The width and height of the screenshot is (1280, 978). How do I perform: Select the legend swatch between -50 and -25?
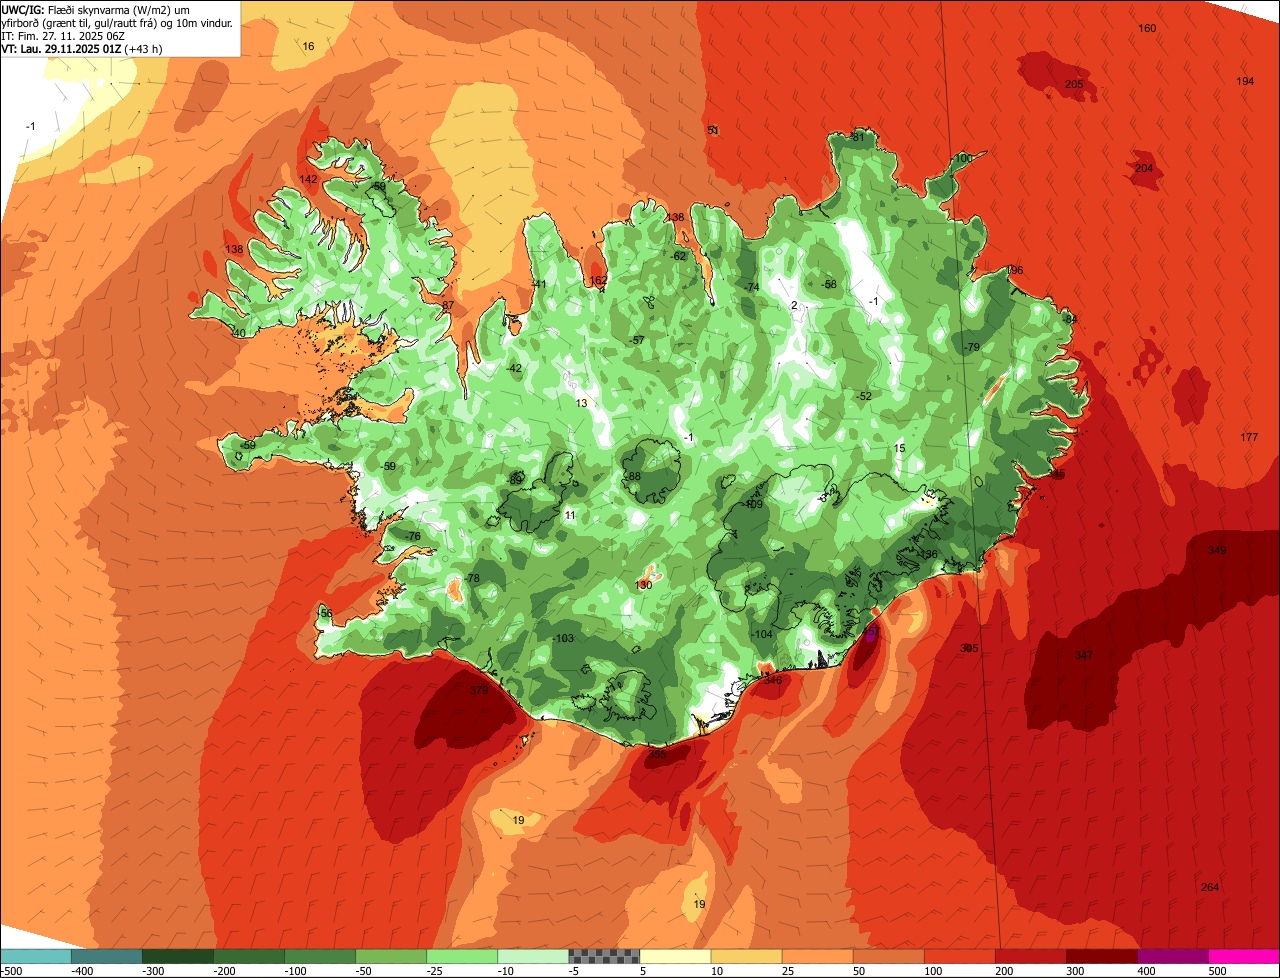(x=391, y=956)
